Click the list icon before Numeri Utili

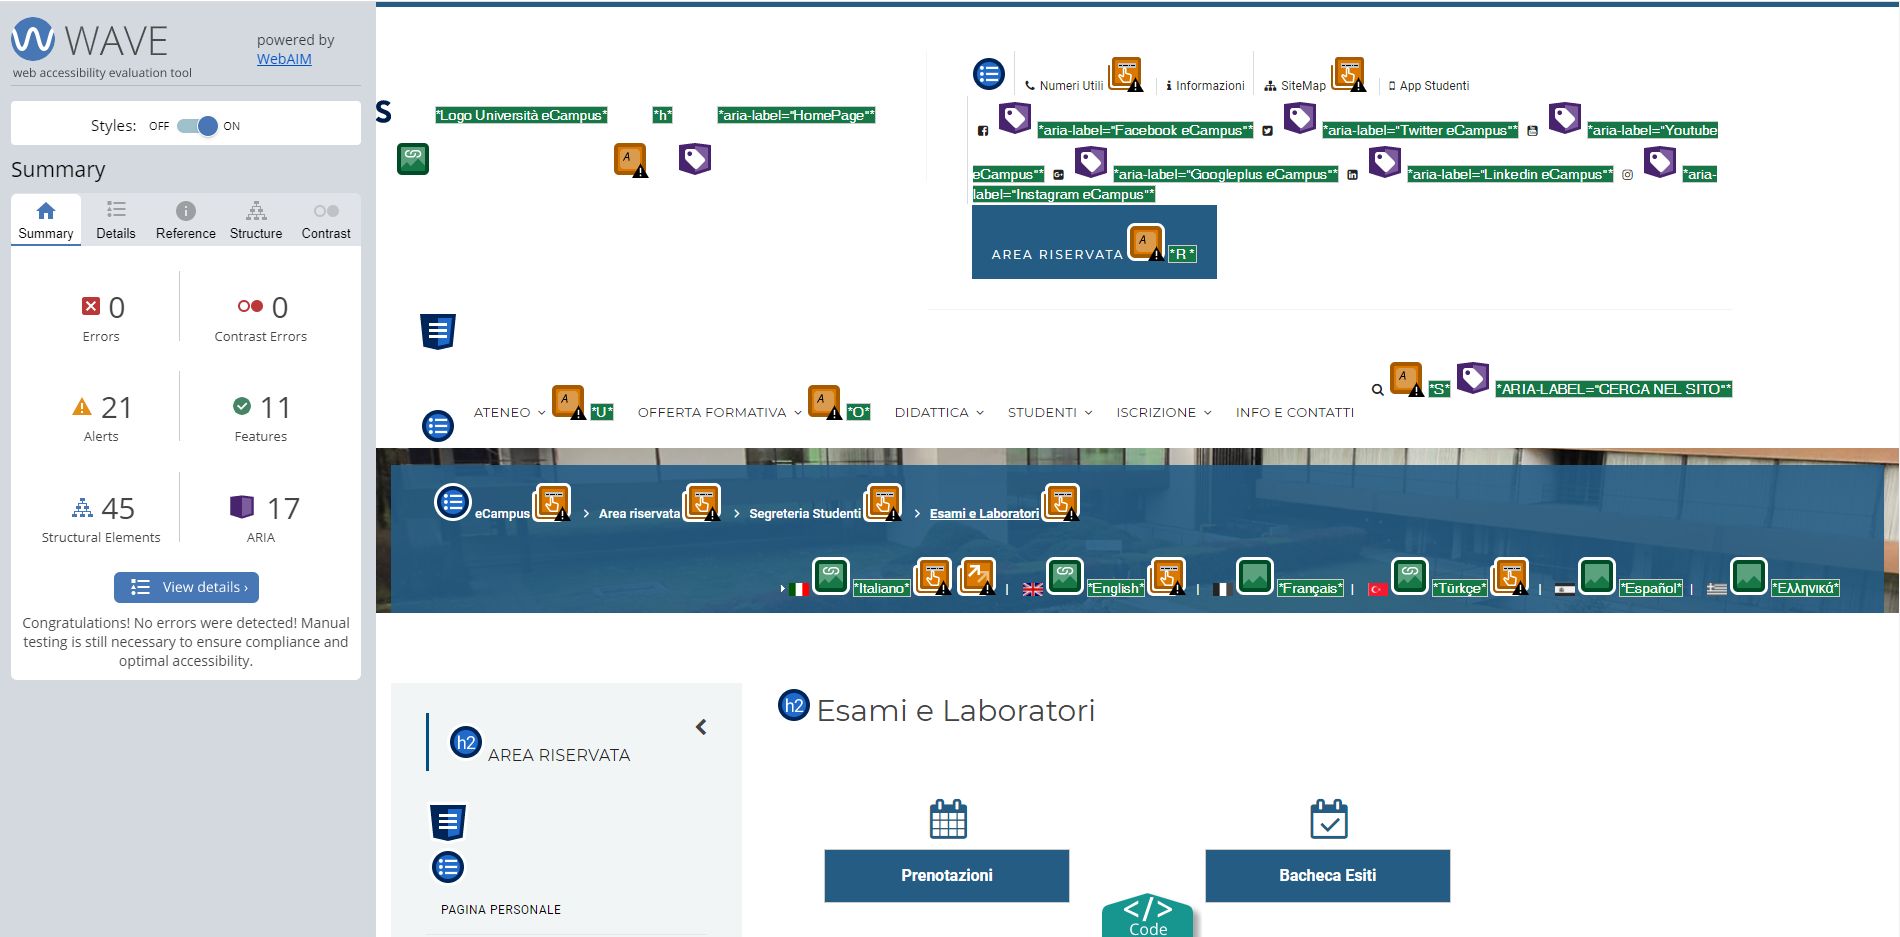pyautogui.click(x=989, y=73)
